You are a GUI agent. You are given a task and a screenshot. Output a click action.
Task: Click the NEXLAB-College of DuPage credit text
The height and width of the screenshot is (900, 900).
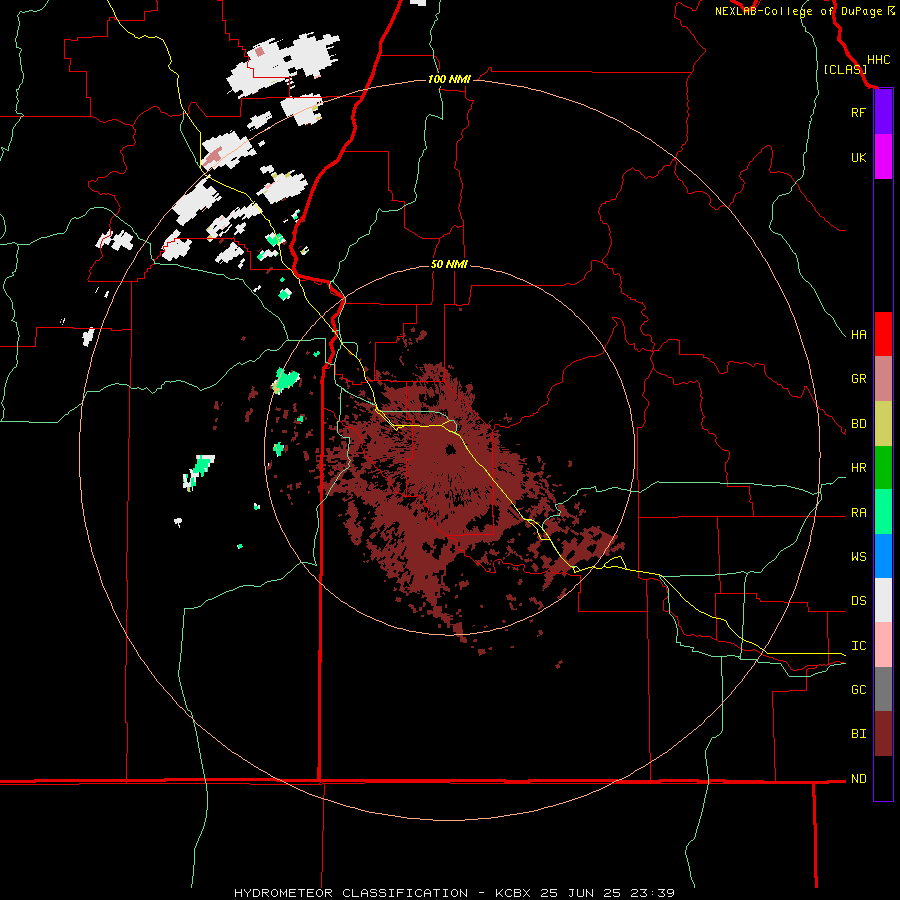804,11
